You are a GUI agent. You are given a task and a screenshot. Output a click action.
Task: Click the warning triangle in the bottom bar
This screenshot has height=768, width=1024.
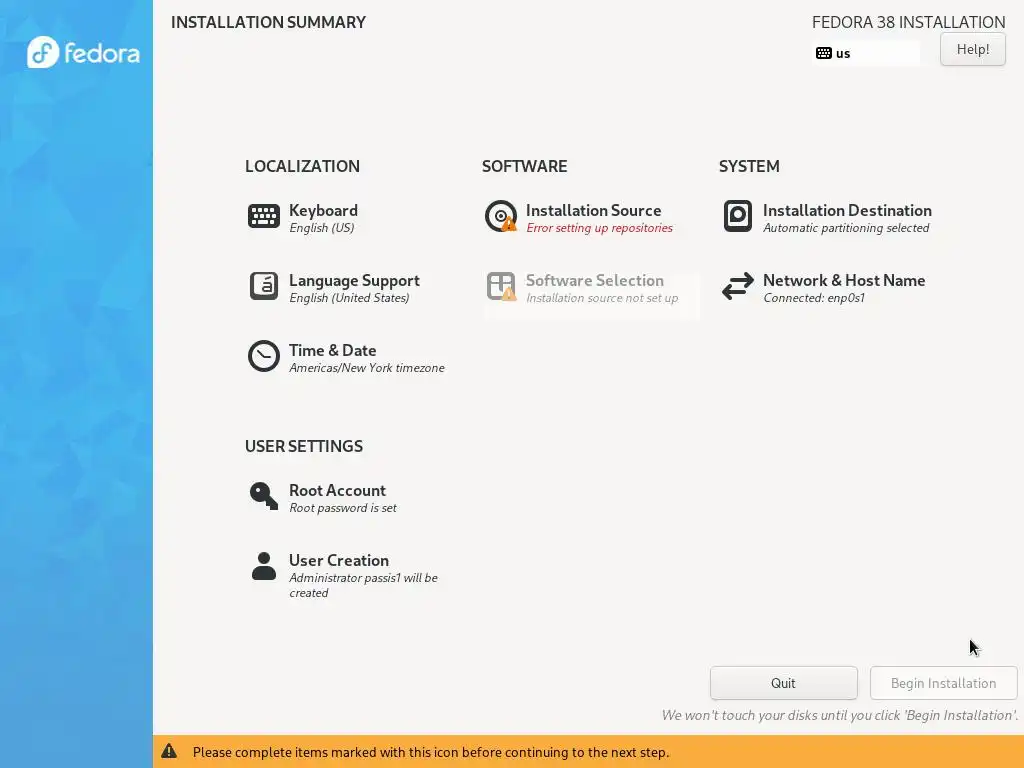(x=169, y=751)
